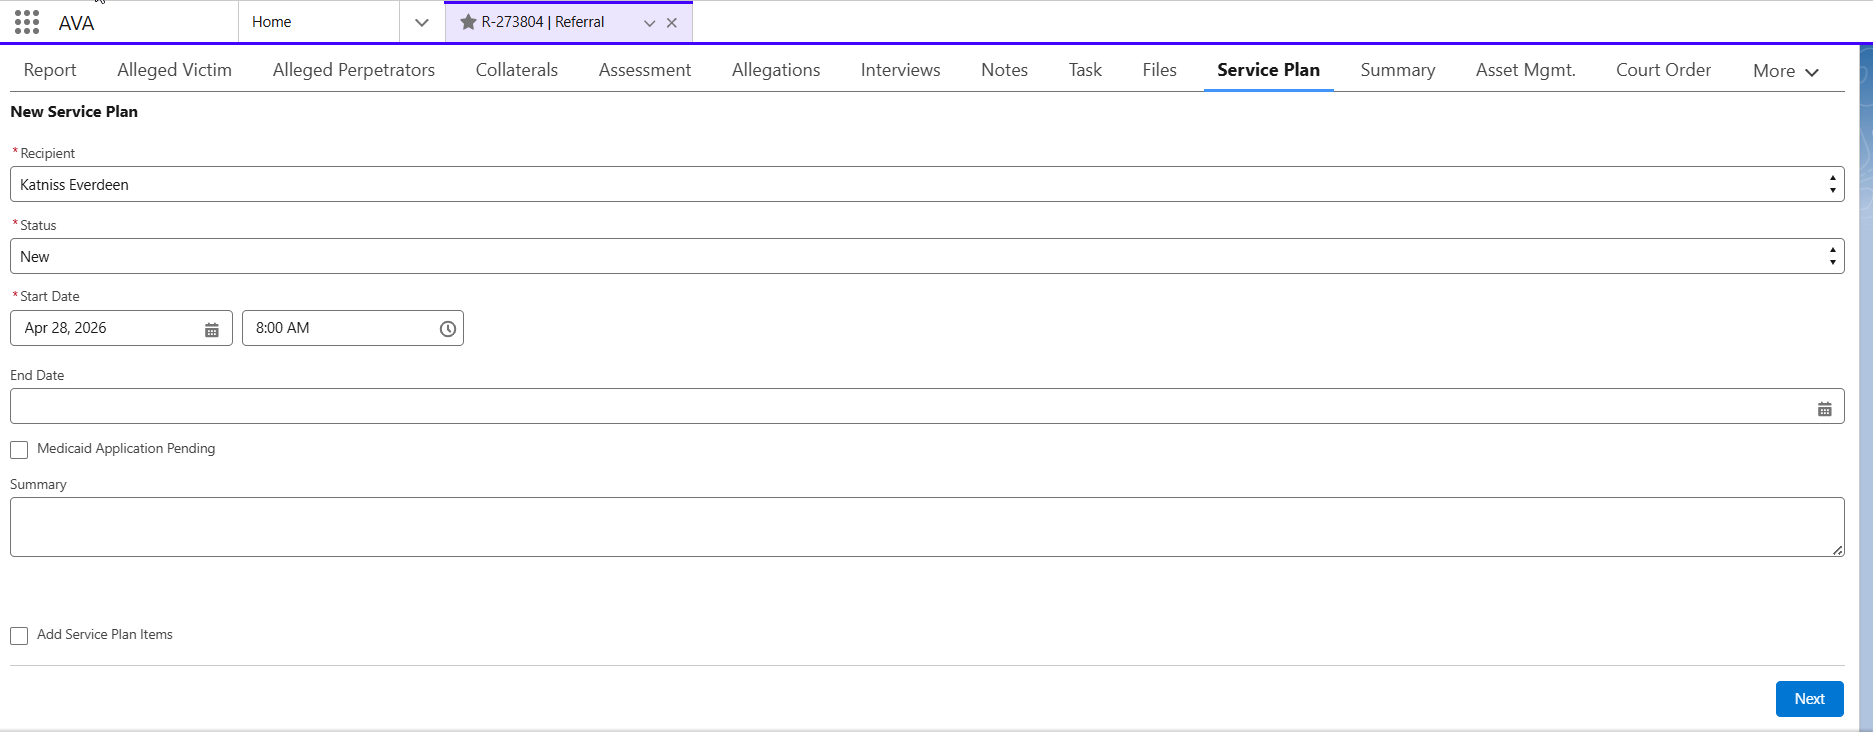Expand the More tabs menu
The image size is (1873, 734).
pos(1786,71)
